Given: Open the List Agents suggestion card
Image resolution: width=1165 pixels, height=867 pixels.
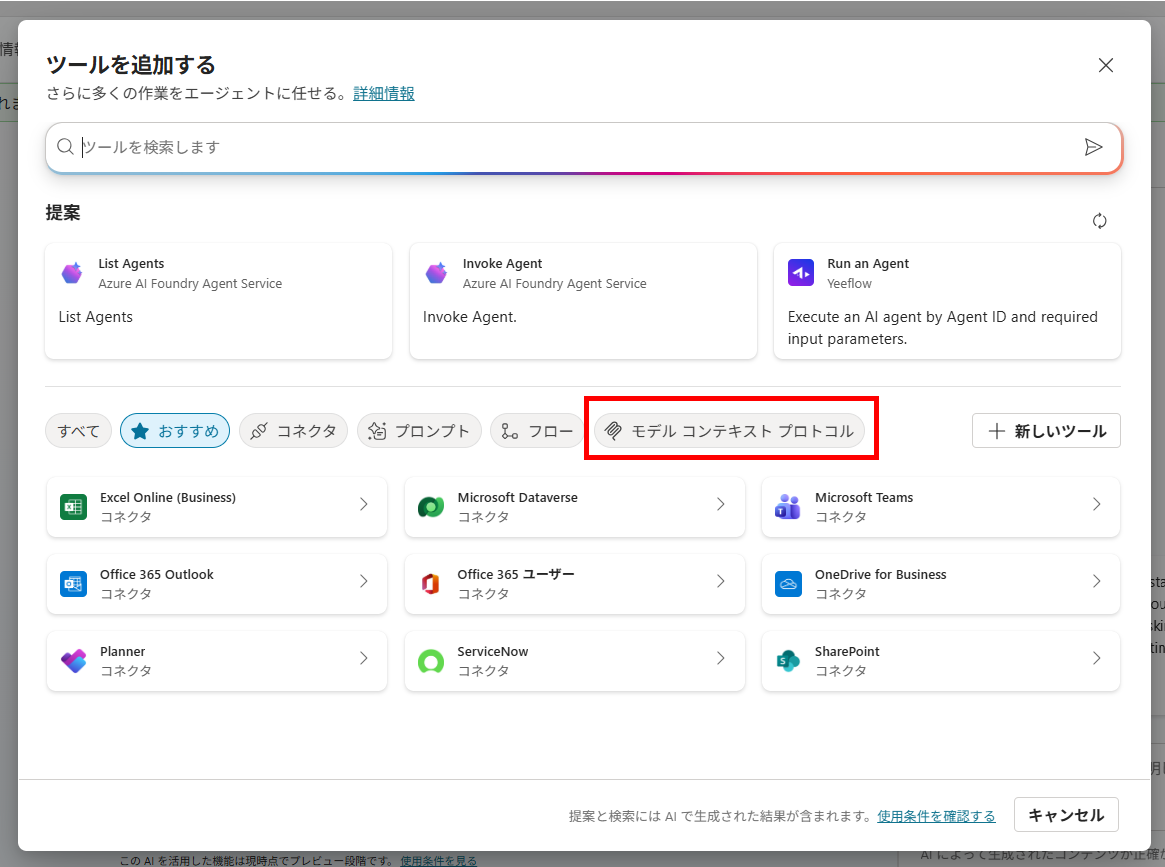Looking at the screenshot, I should 218,301.
